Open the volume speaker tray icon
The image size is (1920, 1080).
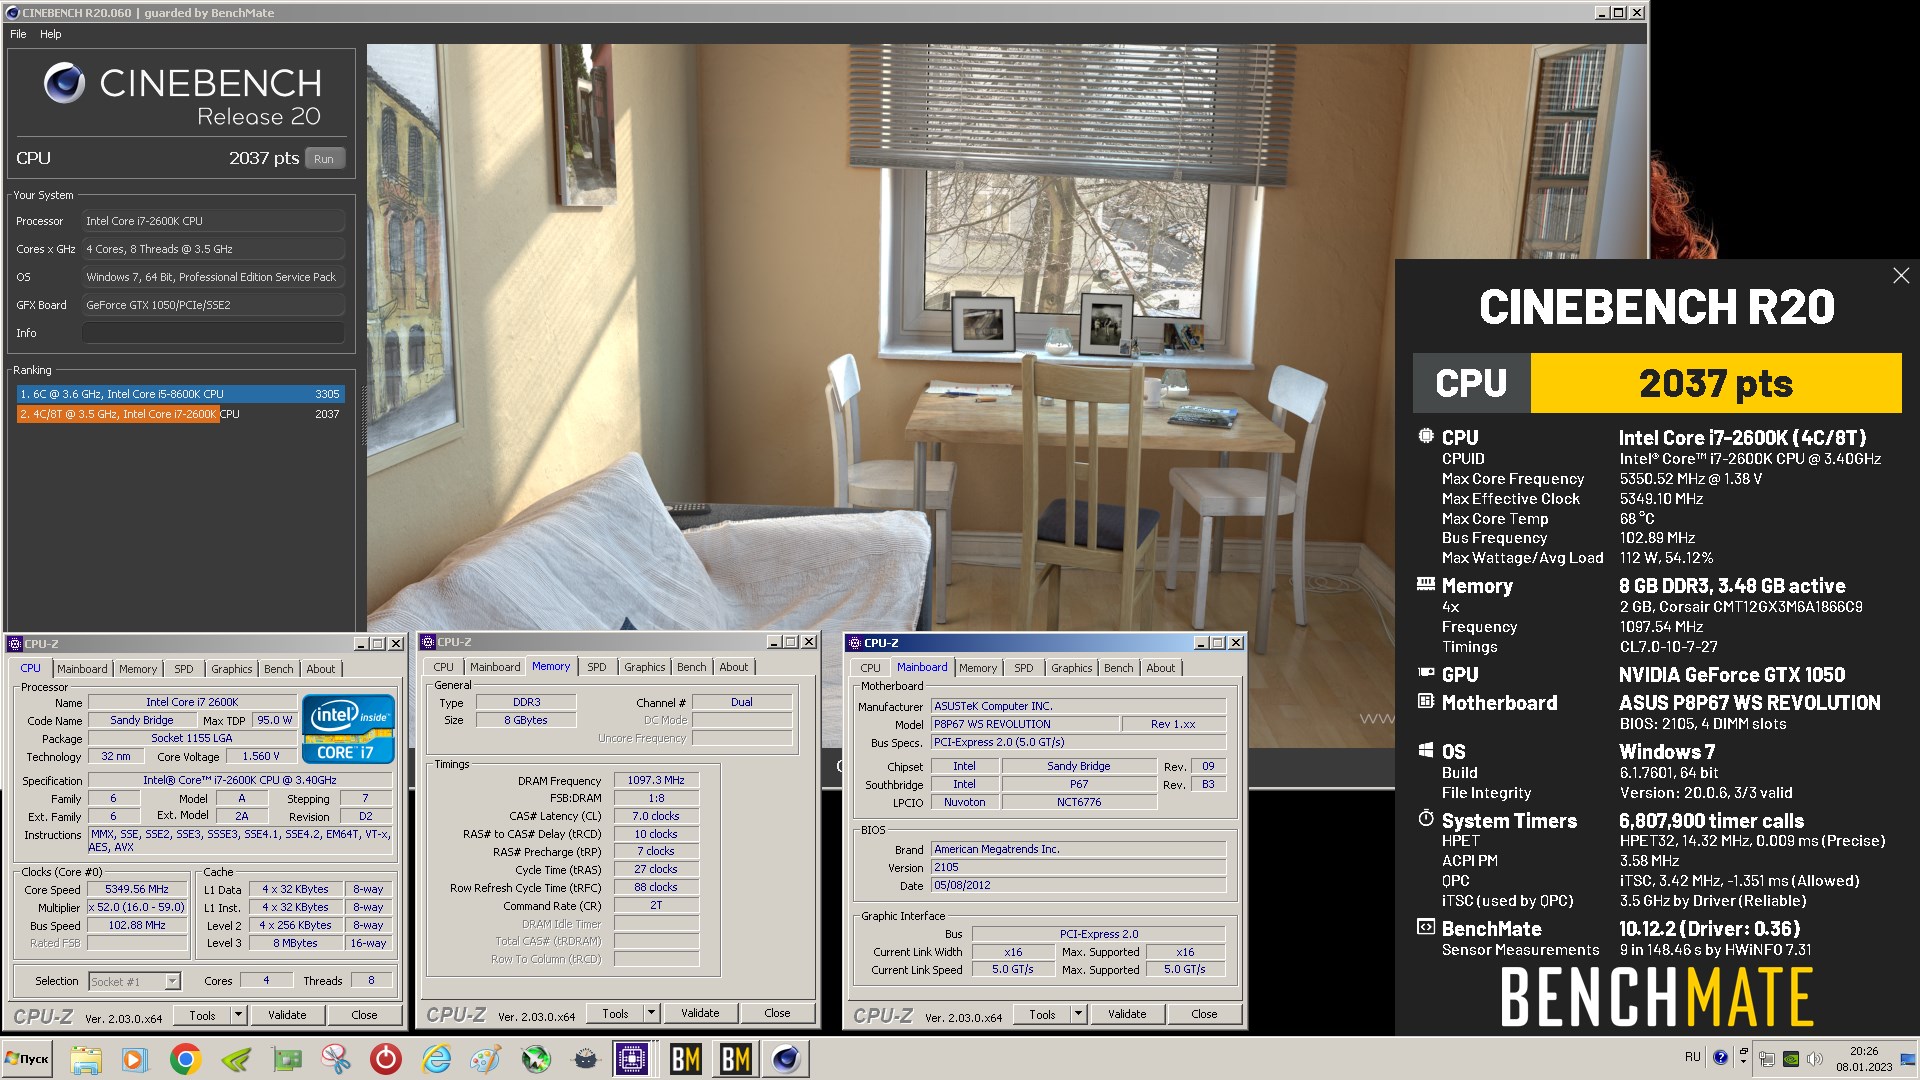tap(1815, 1059)
